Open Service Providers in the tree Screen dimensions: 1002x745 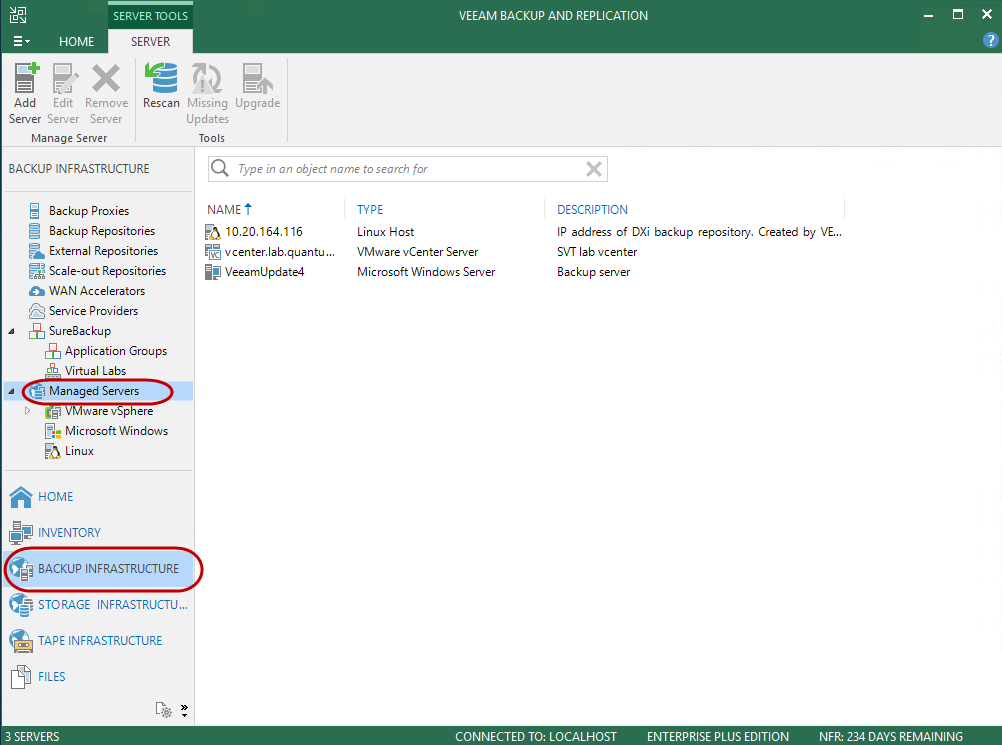click(x=93, y=311)
